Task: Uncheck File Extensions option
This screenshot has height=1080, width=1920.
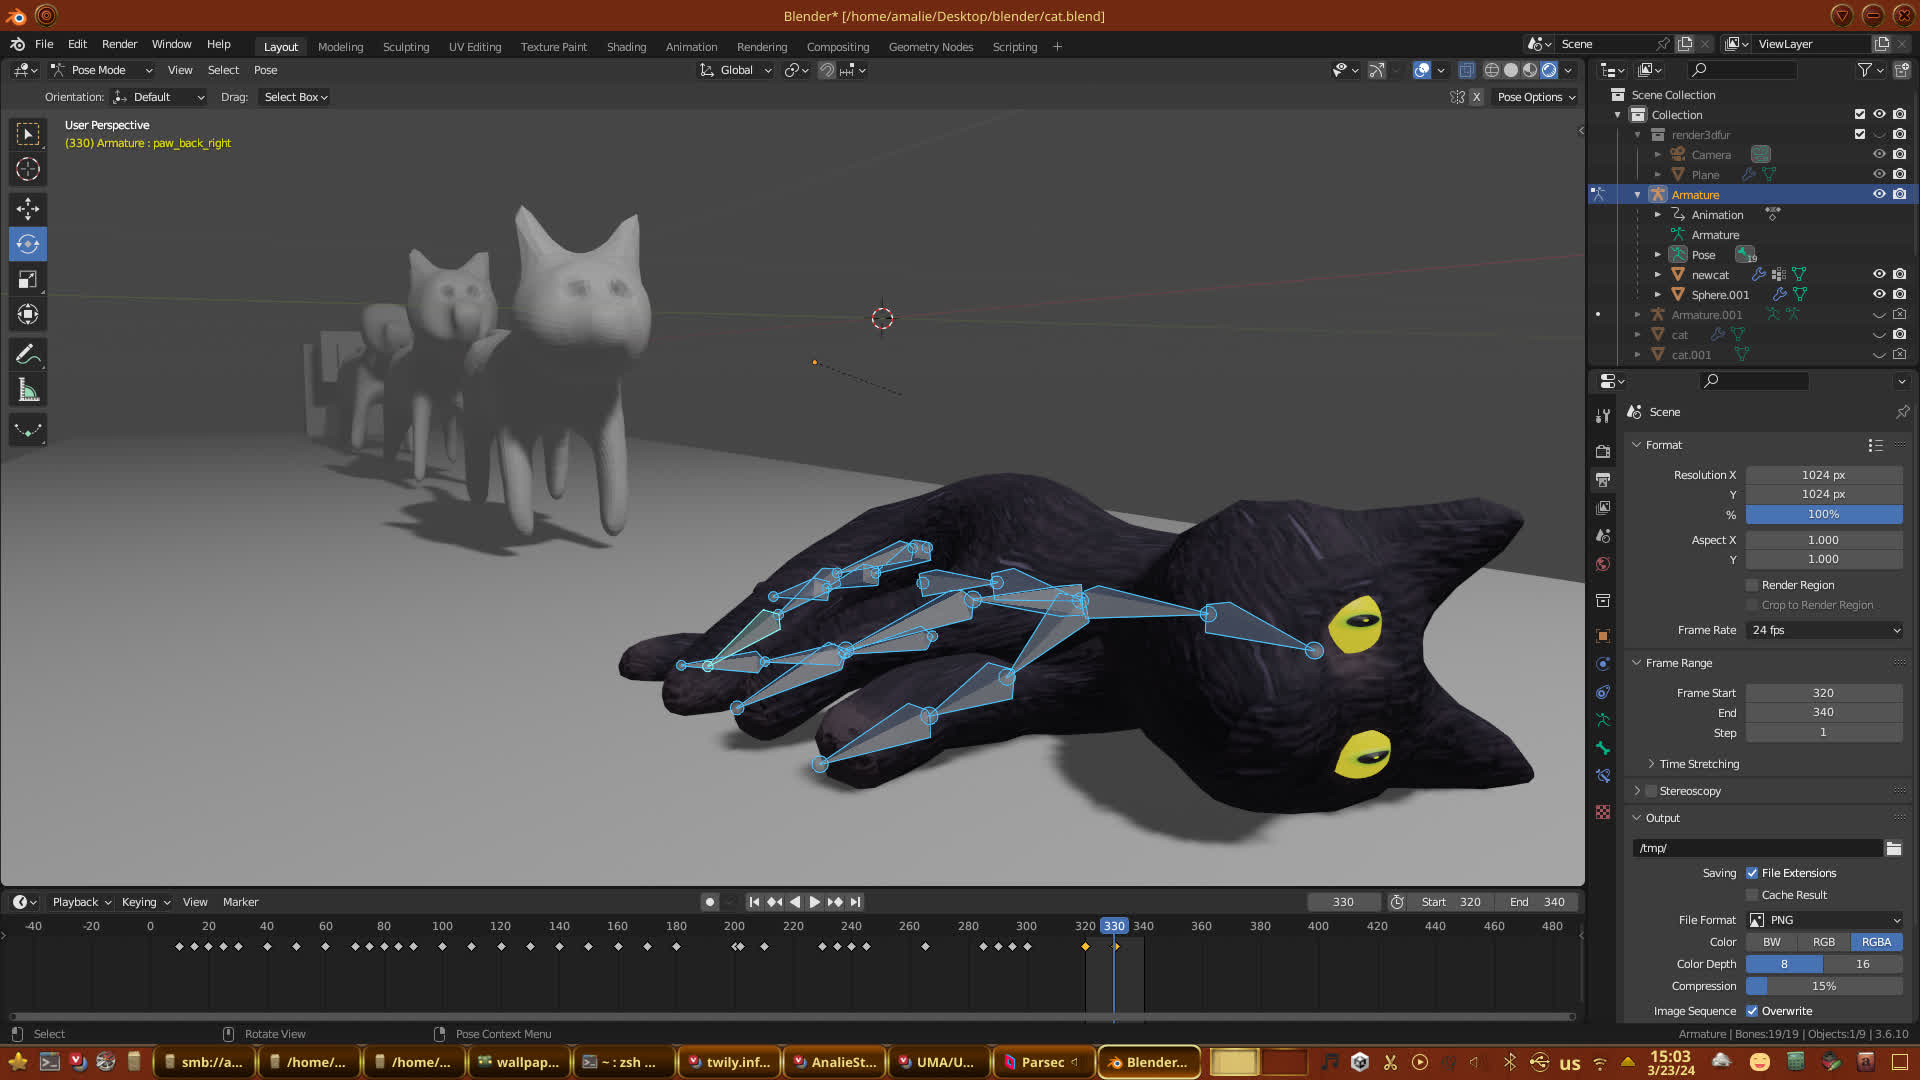Action: (1752, 873)
